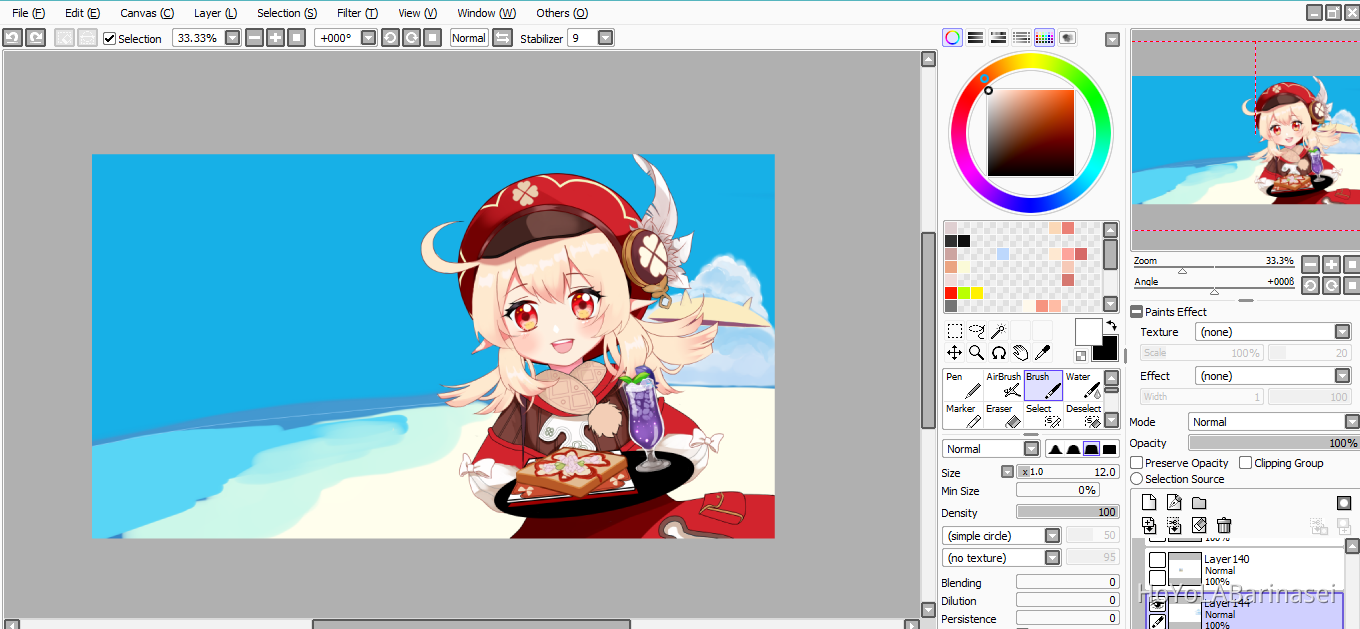This screenshot has height=629, width=1360.
Task: Switch to the AirBrush tool
Action: click(1004, 384)
